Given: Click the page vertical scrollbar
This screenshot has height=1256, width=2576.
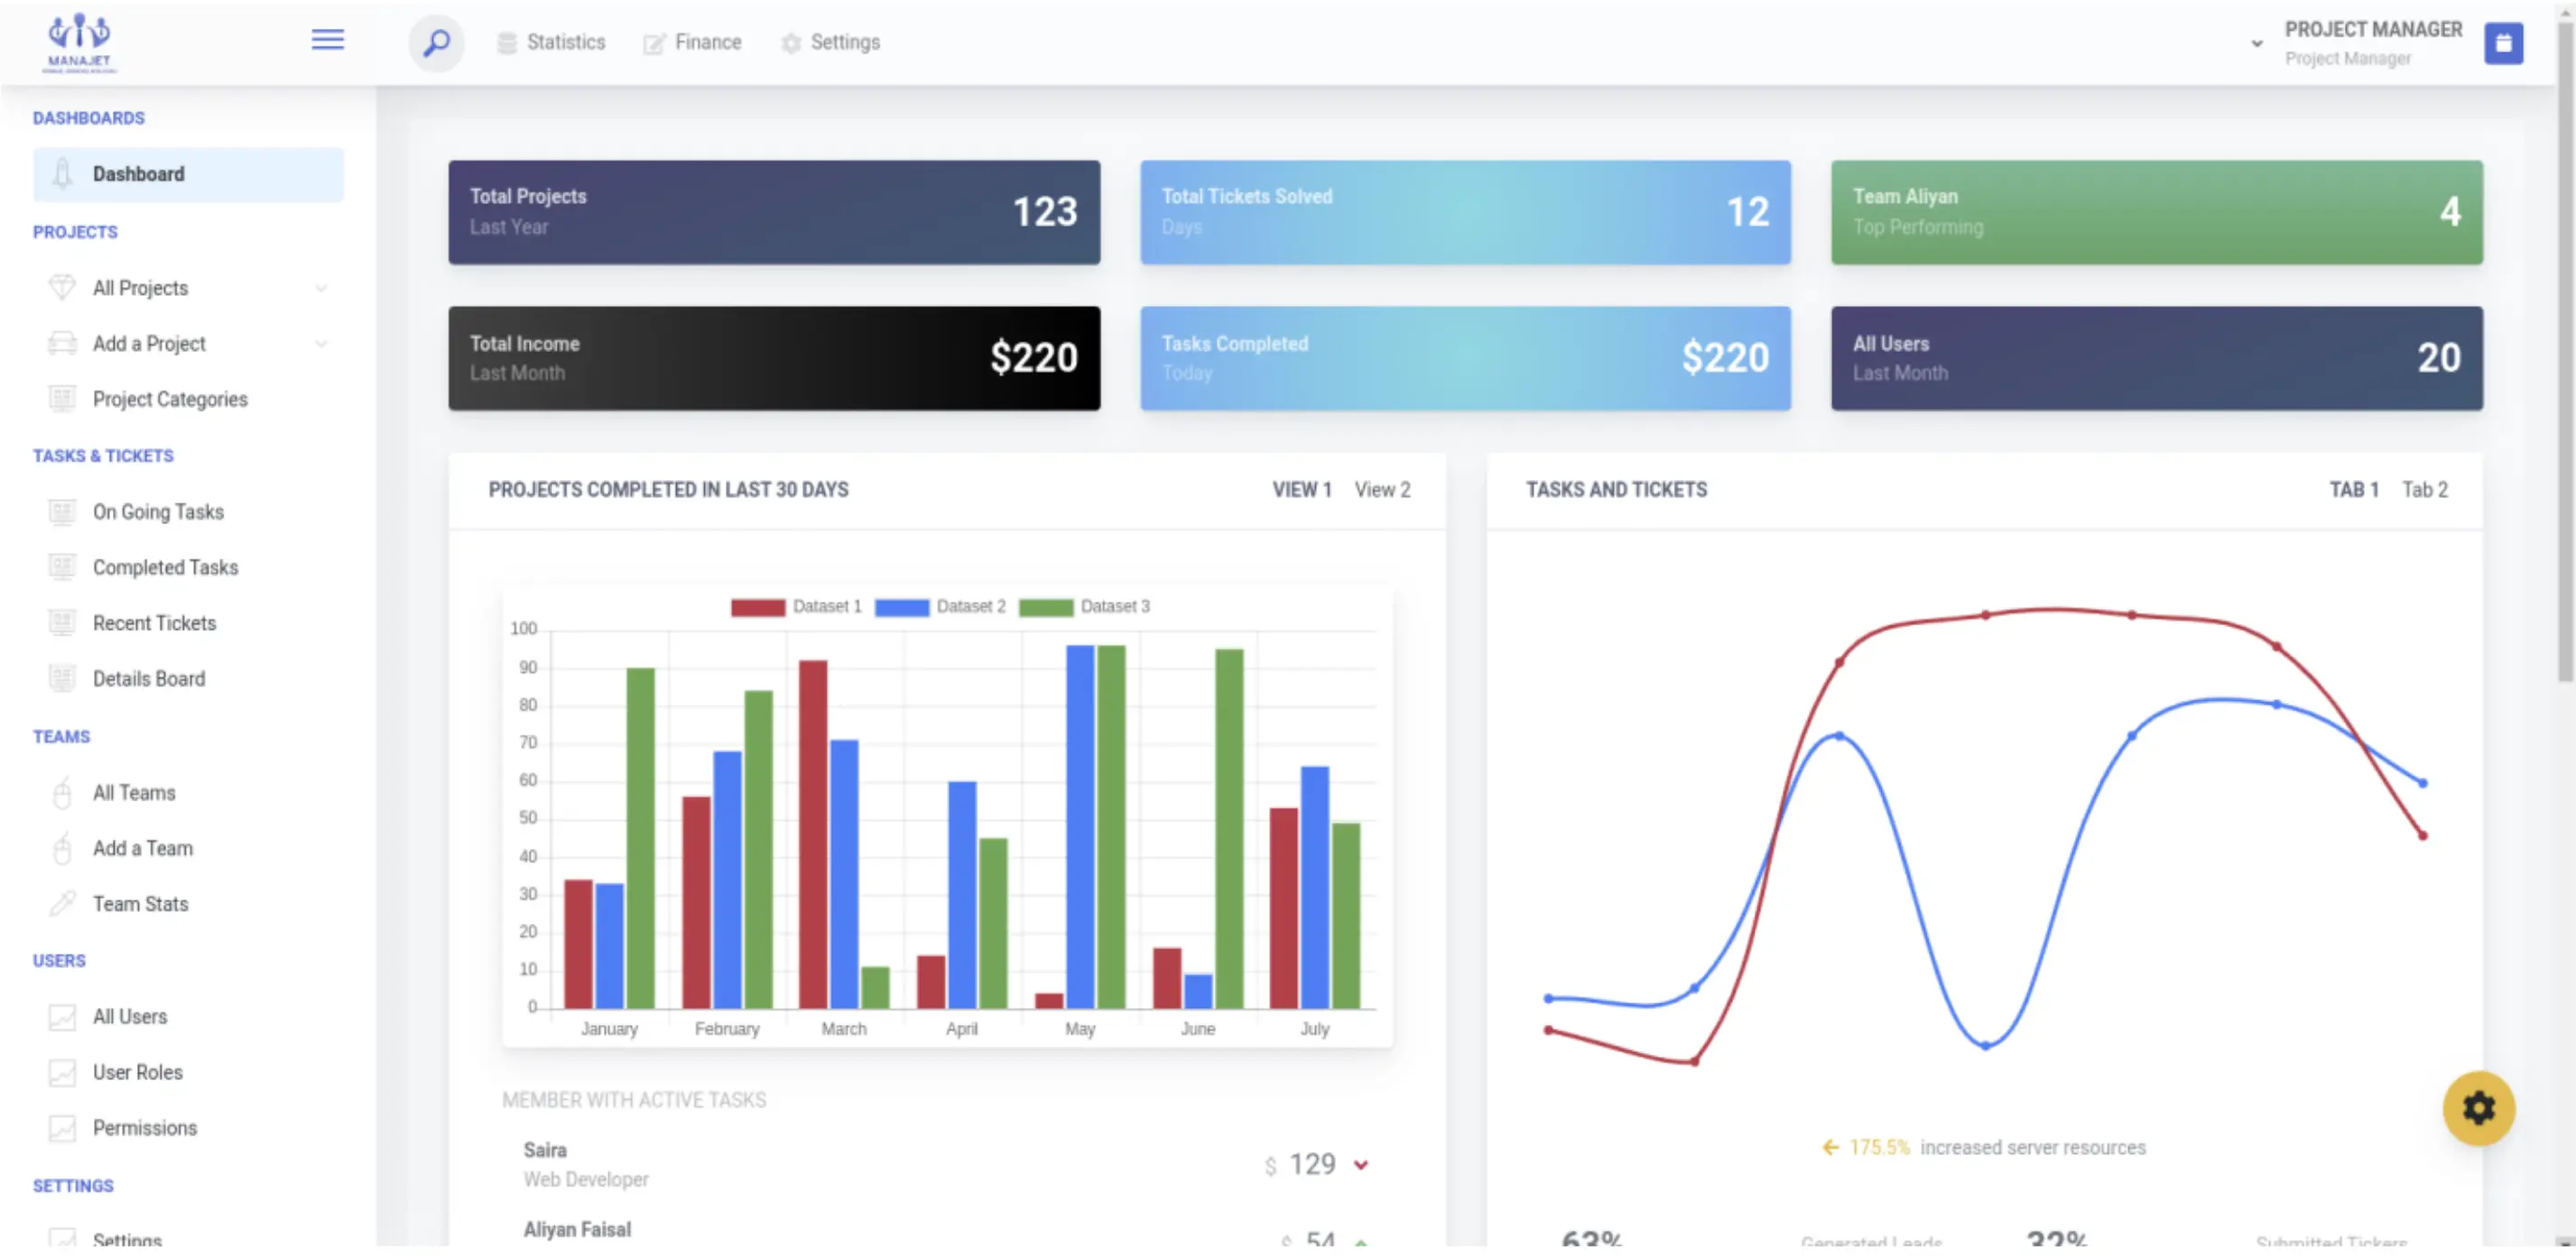Looking at the screenshot, I should (2565, 350).
